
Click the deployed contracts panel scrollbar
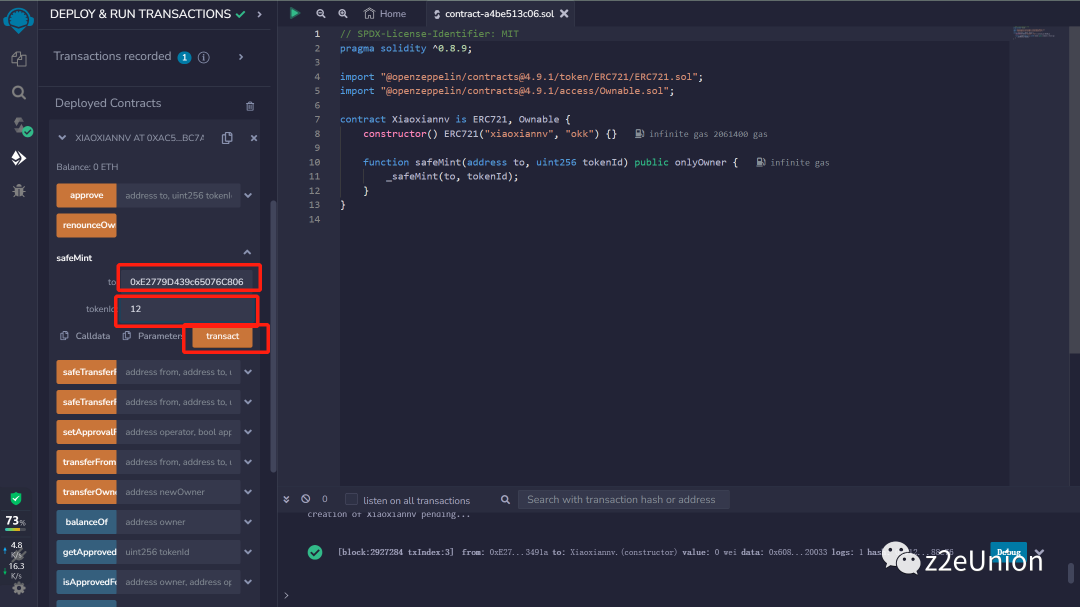[273, 330]
